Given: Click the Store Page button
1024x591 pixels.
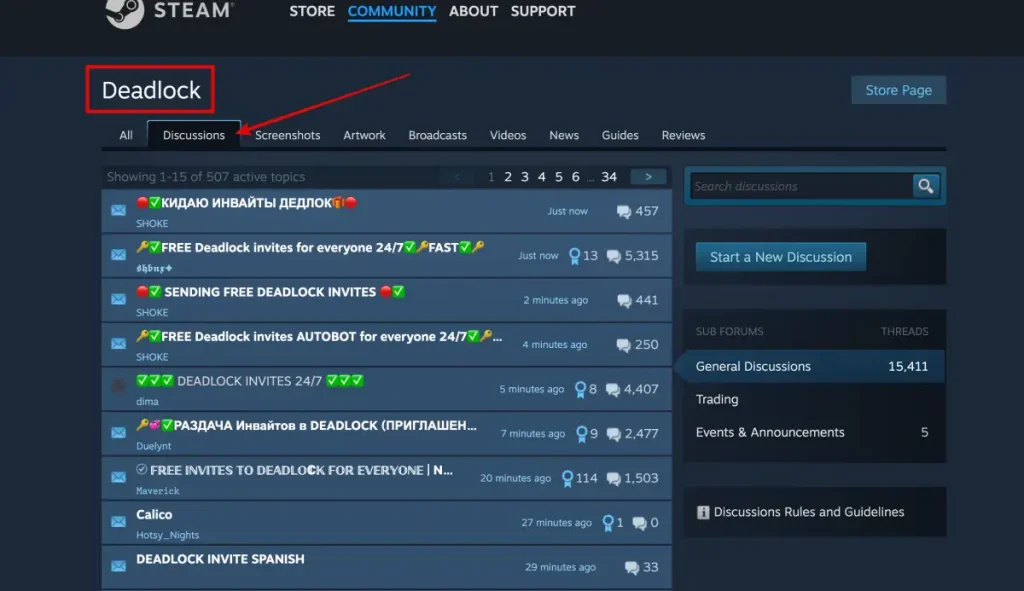Looking at the screenshot, I should point(899,90).
